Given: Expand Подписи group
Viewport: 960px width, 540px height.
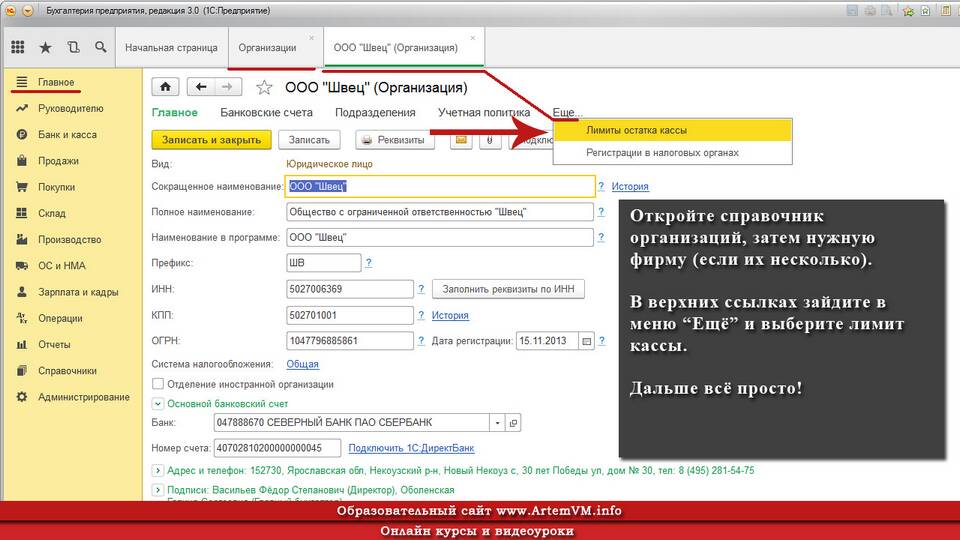Looking at the screenshot, I should pyautogui.click(x=158, y=490).
